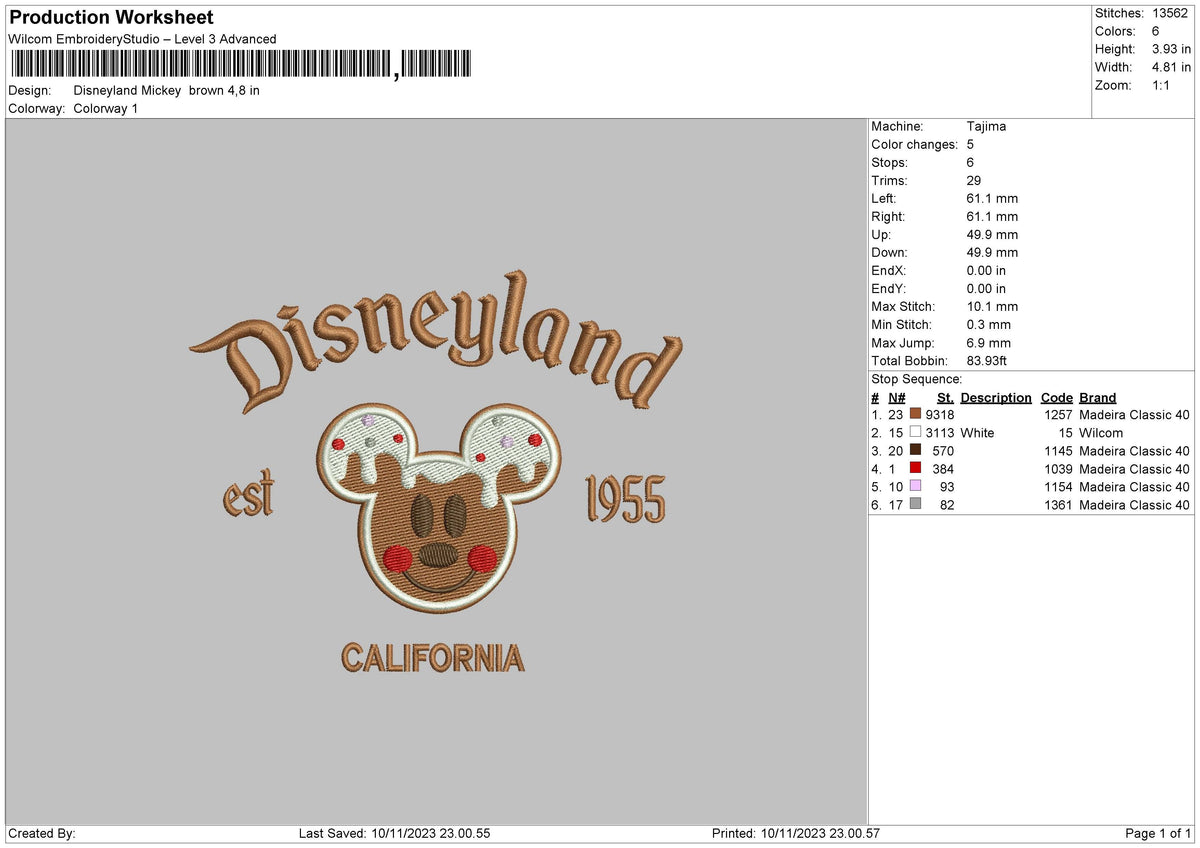Screen dimensions: 1200x848
Task: Click the Max Jump value 6.9 mm
Action: tap(989, 342)
